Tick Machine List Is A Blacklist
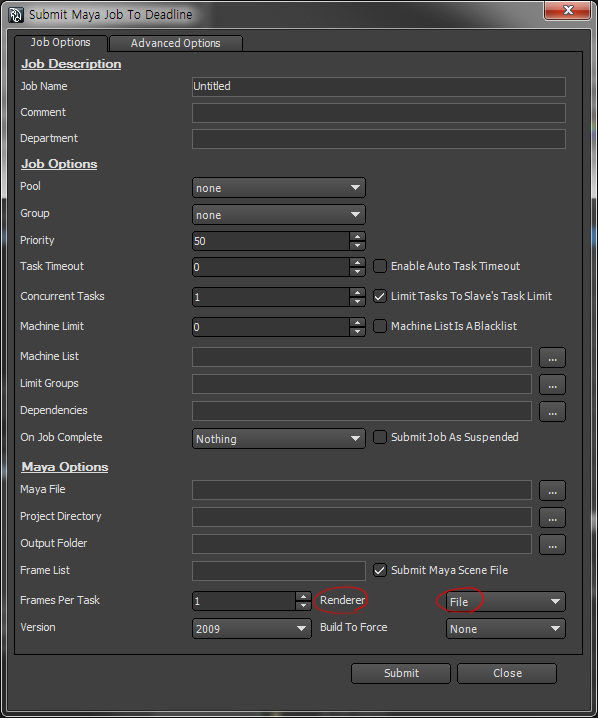 coord(380,326)
